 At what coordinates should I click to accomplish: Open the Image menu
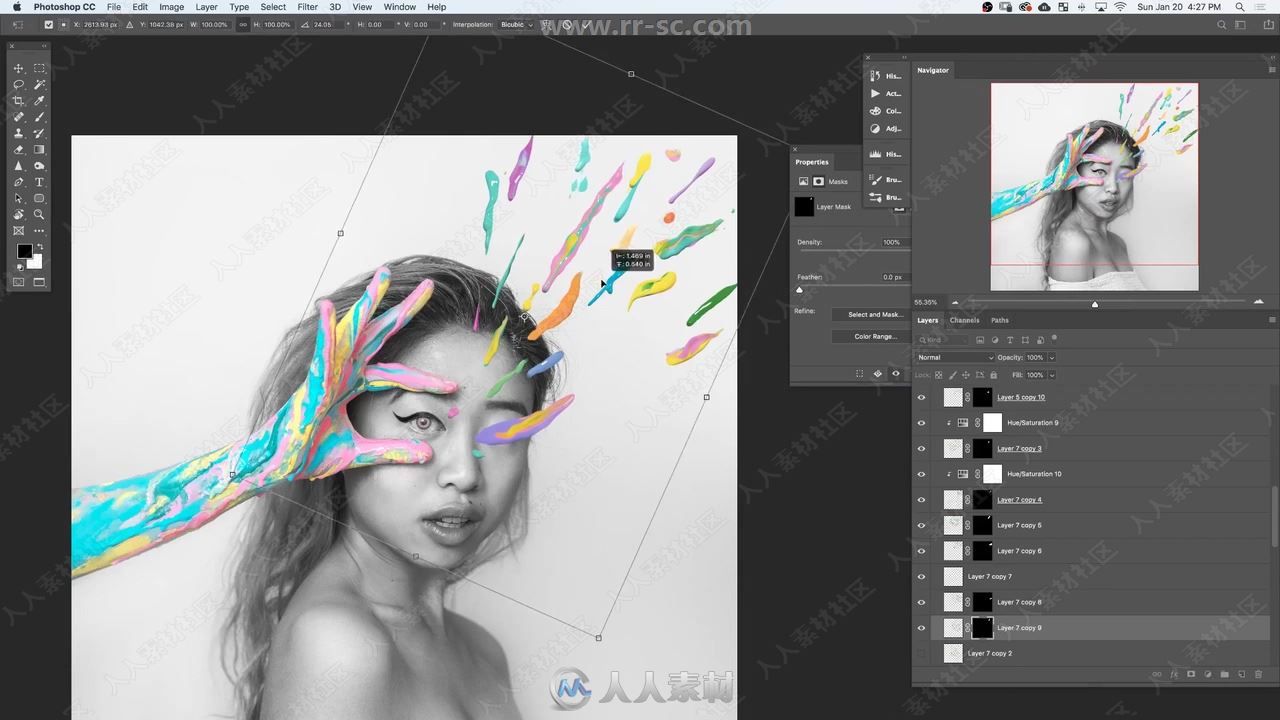tap(171, 7)
